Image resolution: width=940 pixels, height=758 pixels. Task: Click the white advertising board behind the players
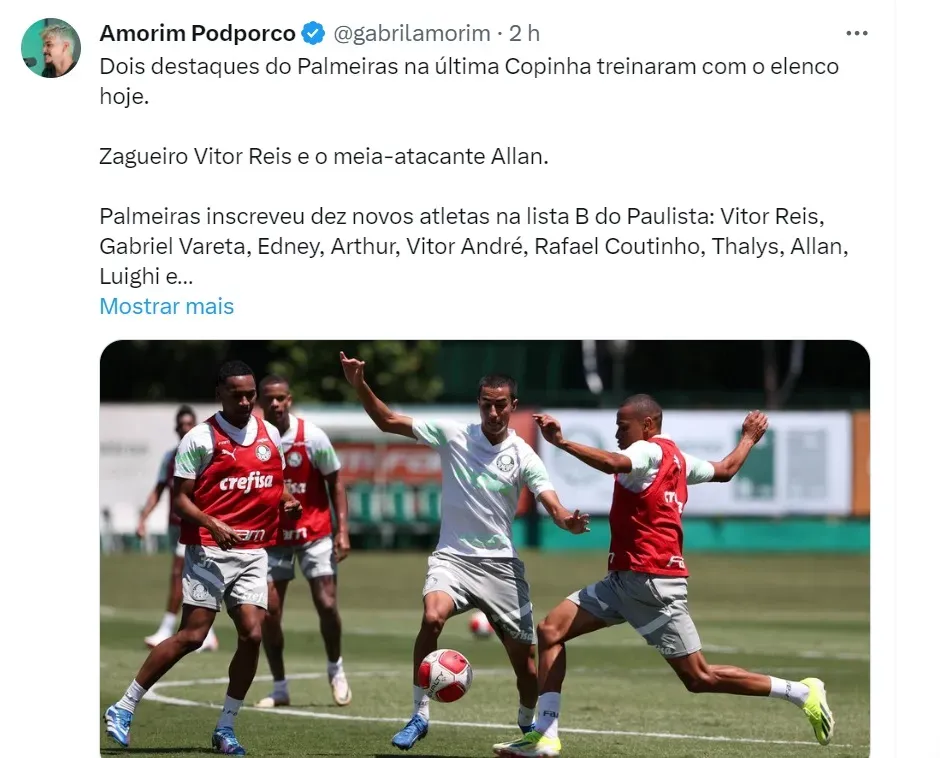pyautogui.click(x=695, y=462)
